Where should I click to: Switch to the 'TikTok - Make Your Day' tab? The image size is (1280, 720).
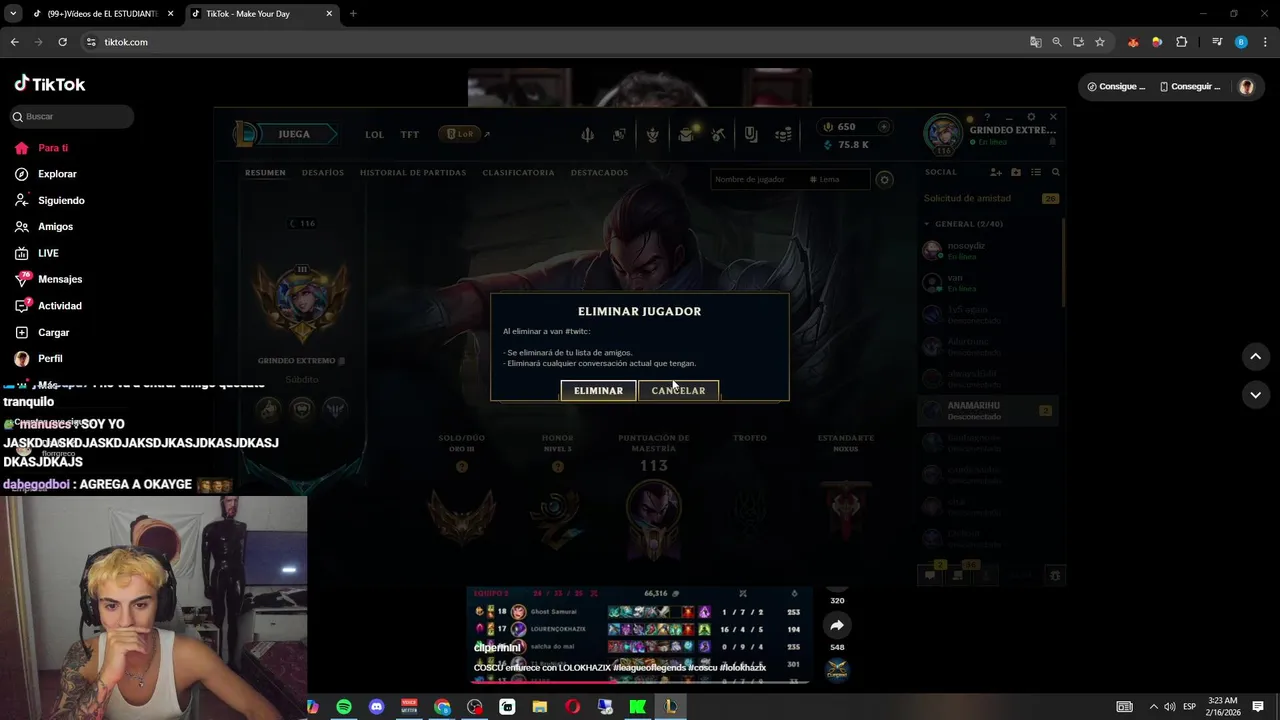point(260,14)
